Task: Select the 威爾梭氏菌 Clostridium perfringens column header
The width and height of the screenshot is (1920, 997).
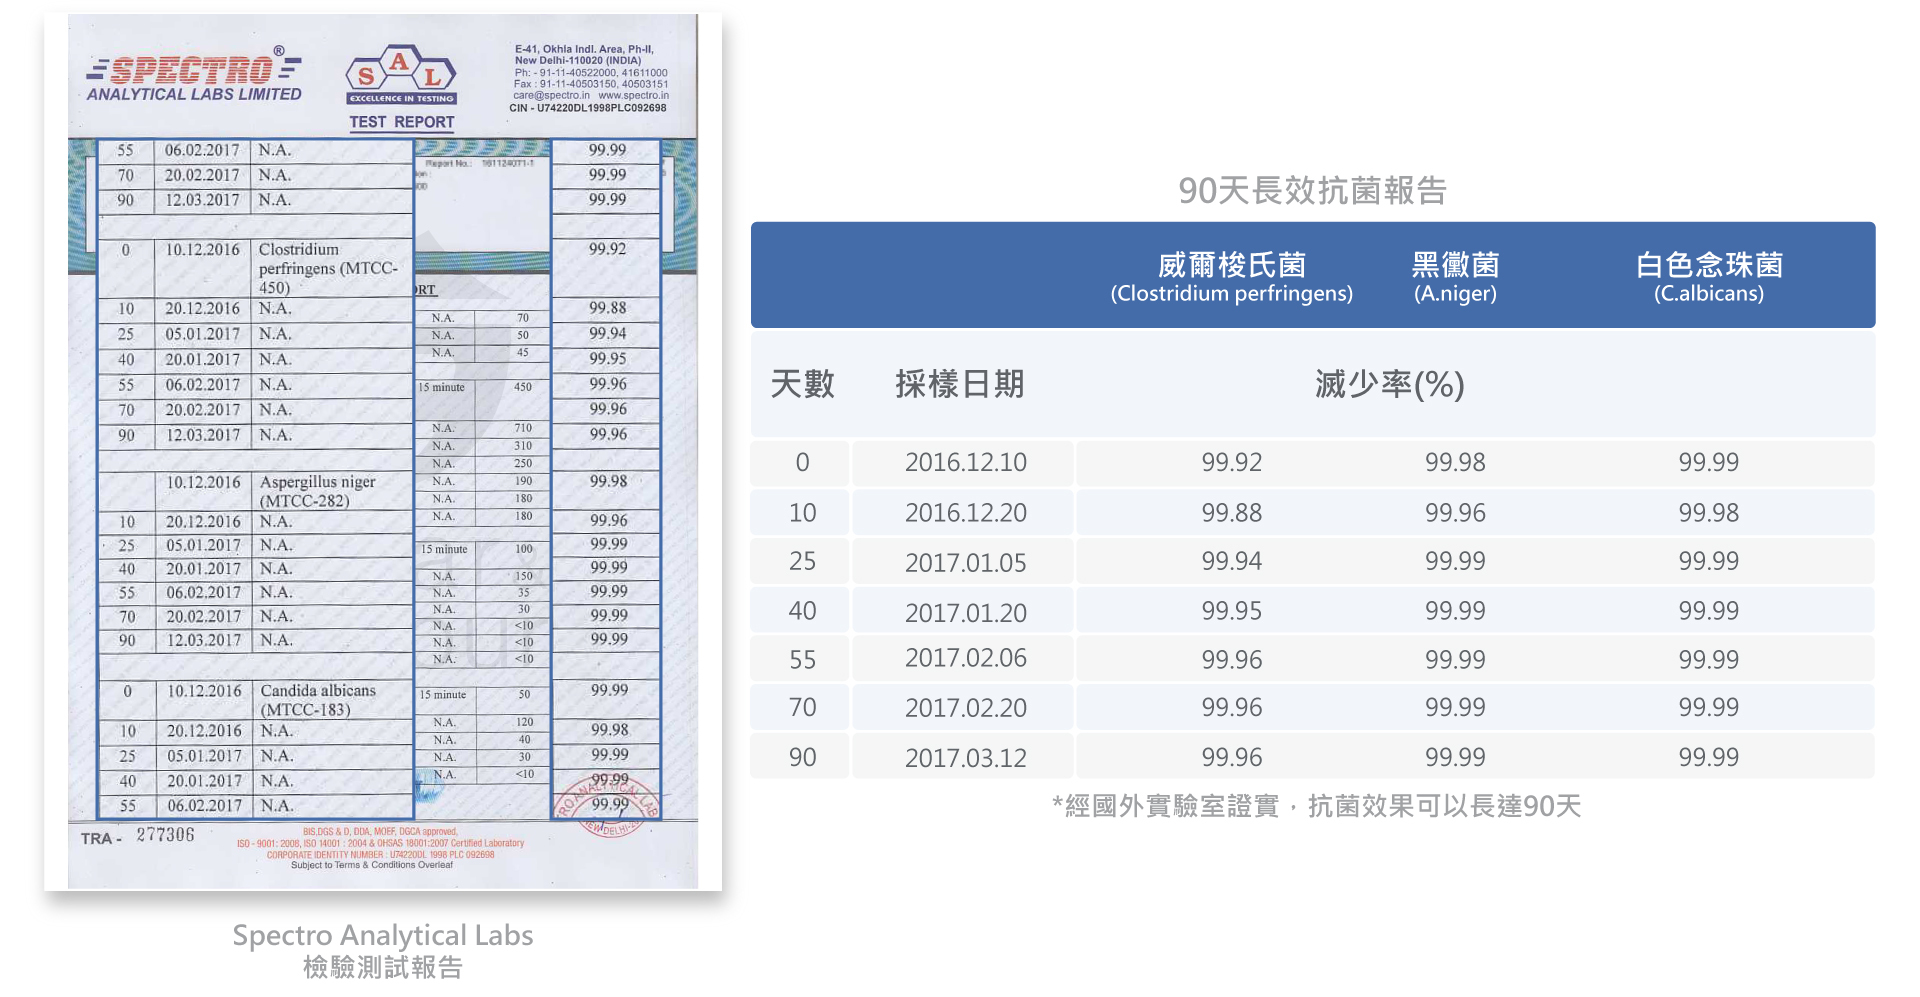Action: tap(1231, 277)
